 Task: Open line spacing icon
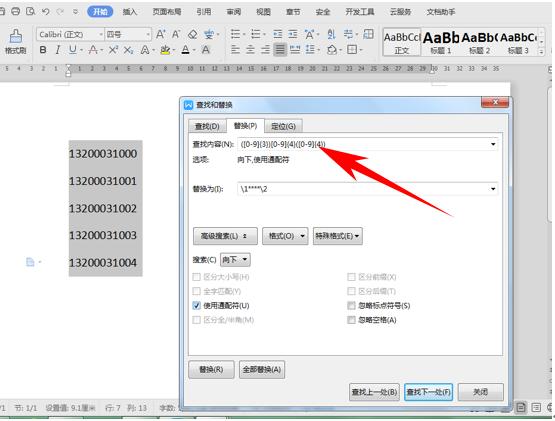[x=310, y=50]
